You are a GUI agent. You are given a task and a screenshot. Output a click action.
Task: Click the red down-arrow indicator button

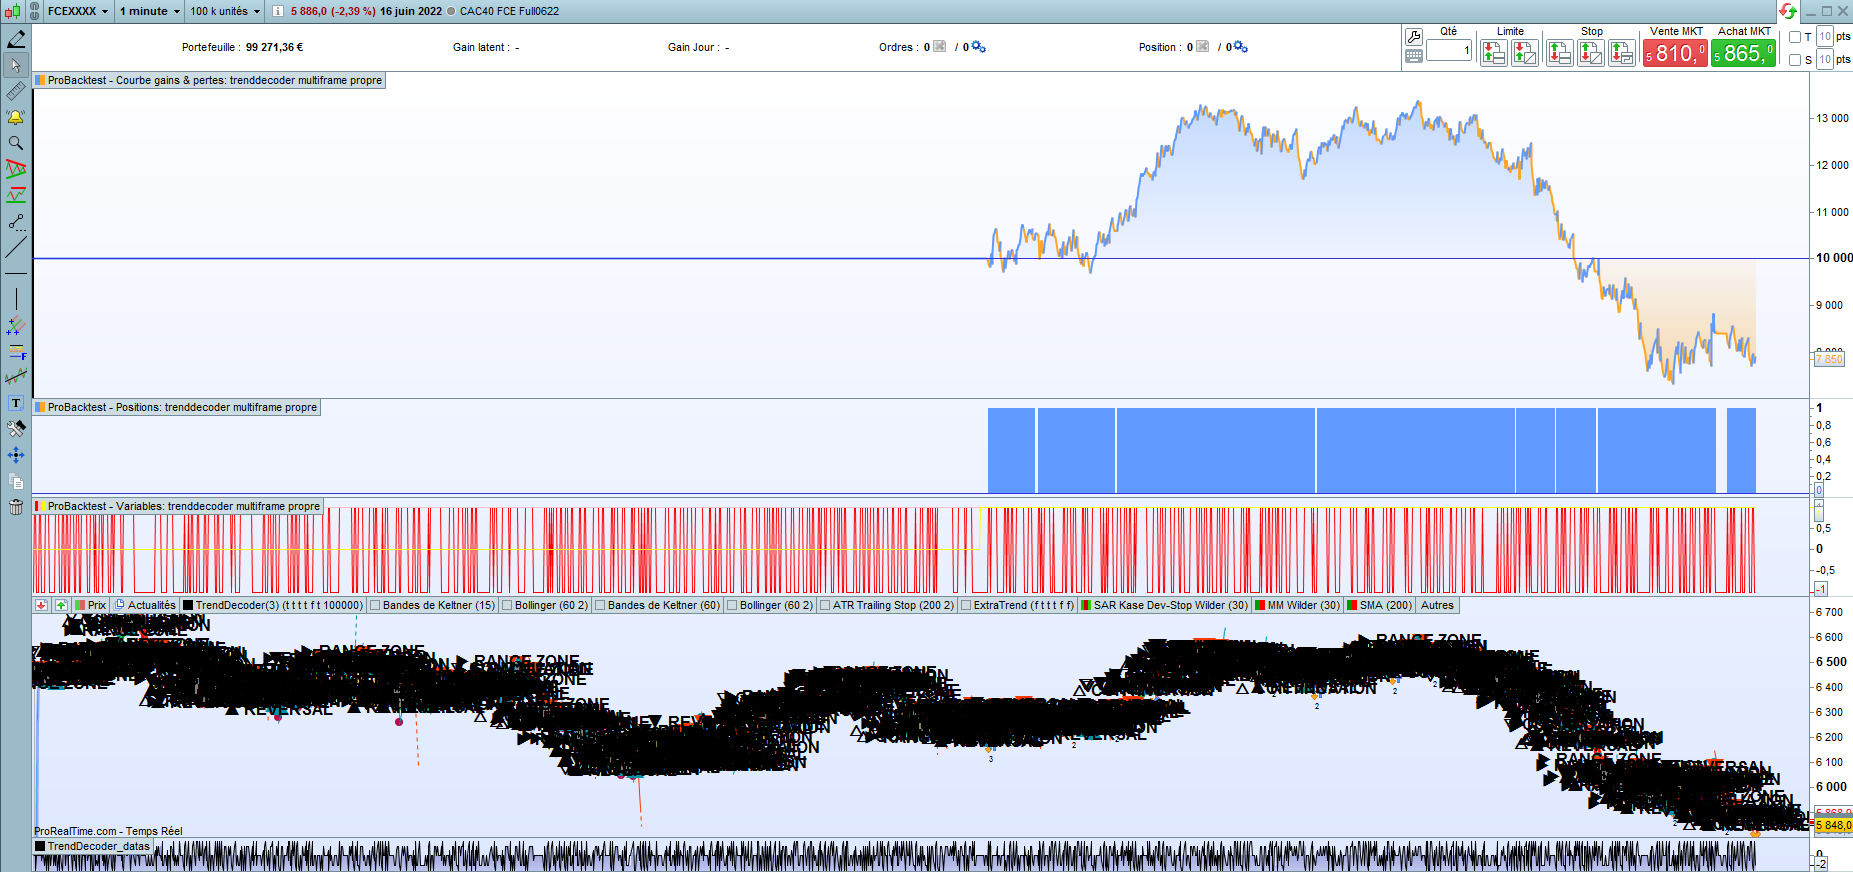pyautogui.click(x=41, y=605)
